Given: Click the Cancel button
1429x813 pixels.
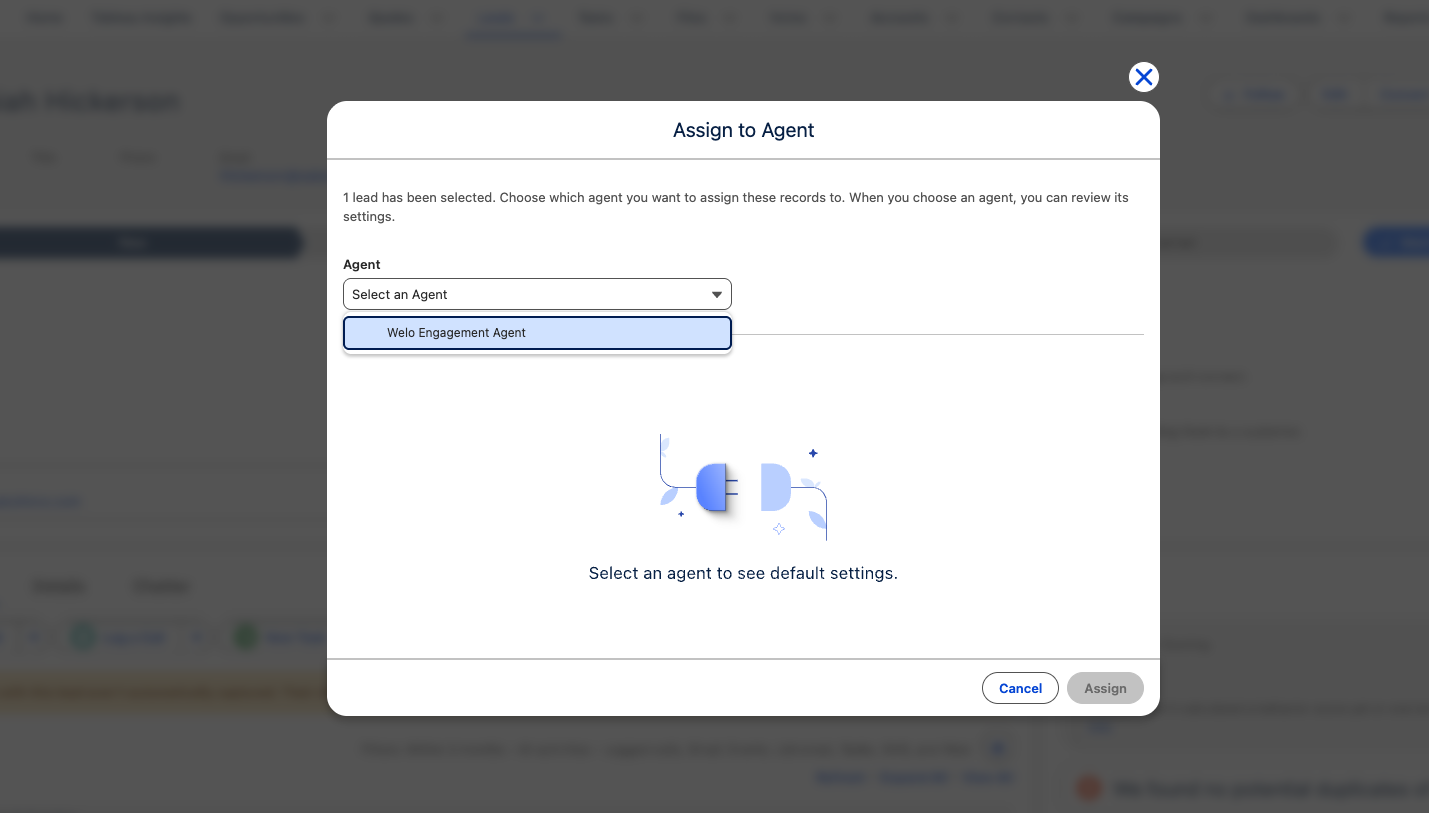Looking at the screenshot, I should point(1020,688).
